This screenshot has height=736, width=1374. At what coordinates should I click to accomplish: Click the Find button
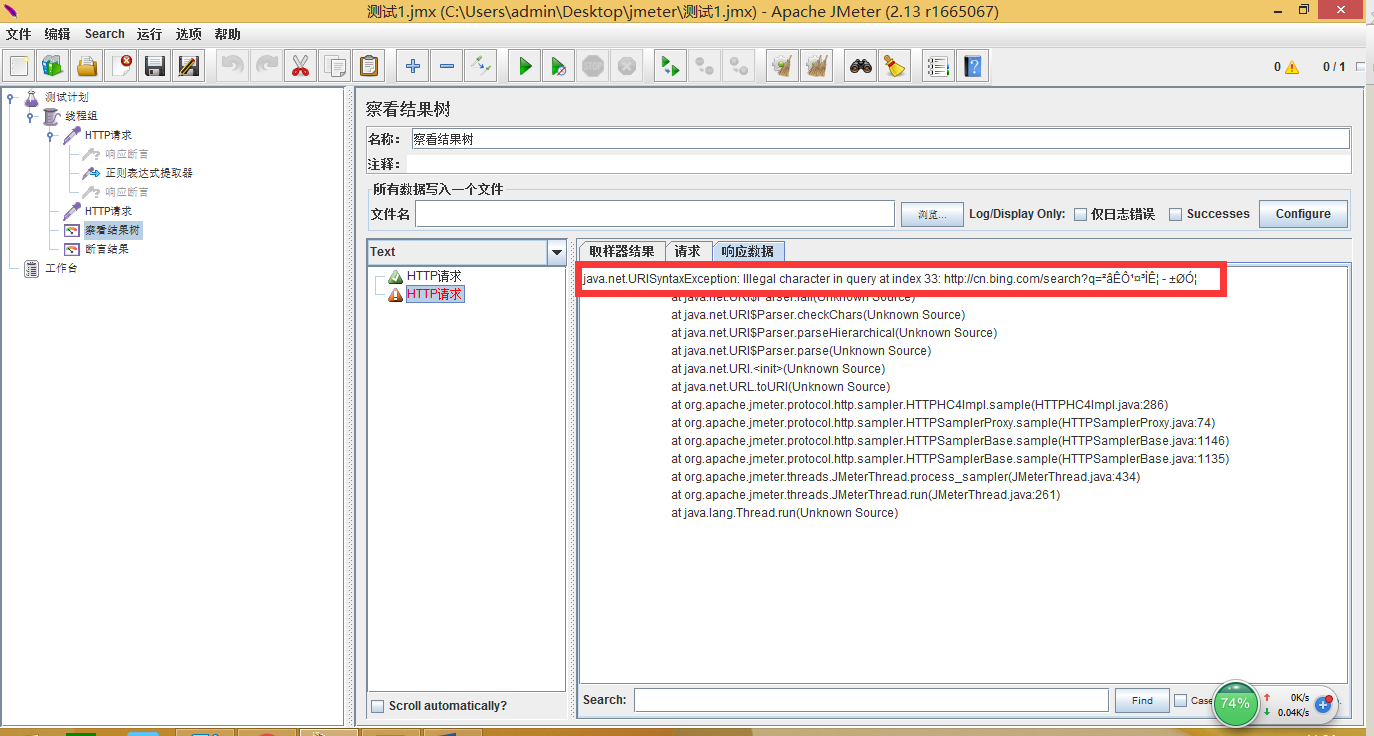pyautogui.click(x=1142, y=701)
